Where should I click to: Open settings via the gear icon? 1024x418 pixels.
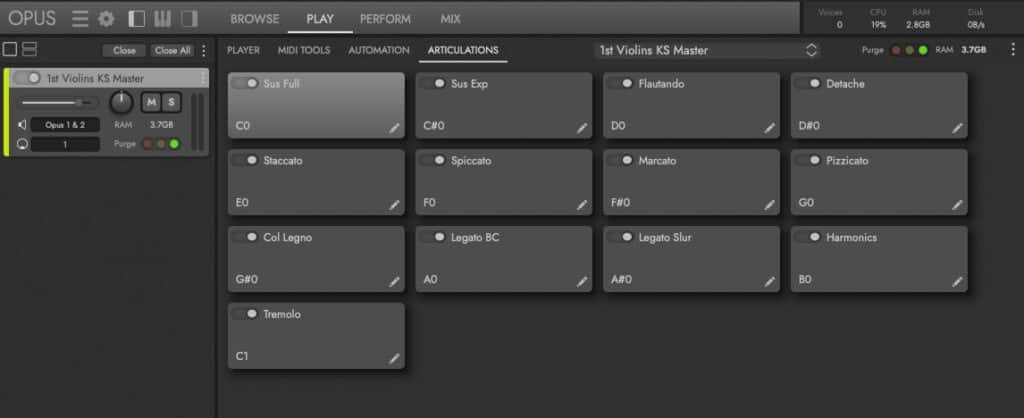106,19
